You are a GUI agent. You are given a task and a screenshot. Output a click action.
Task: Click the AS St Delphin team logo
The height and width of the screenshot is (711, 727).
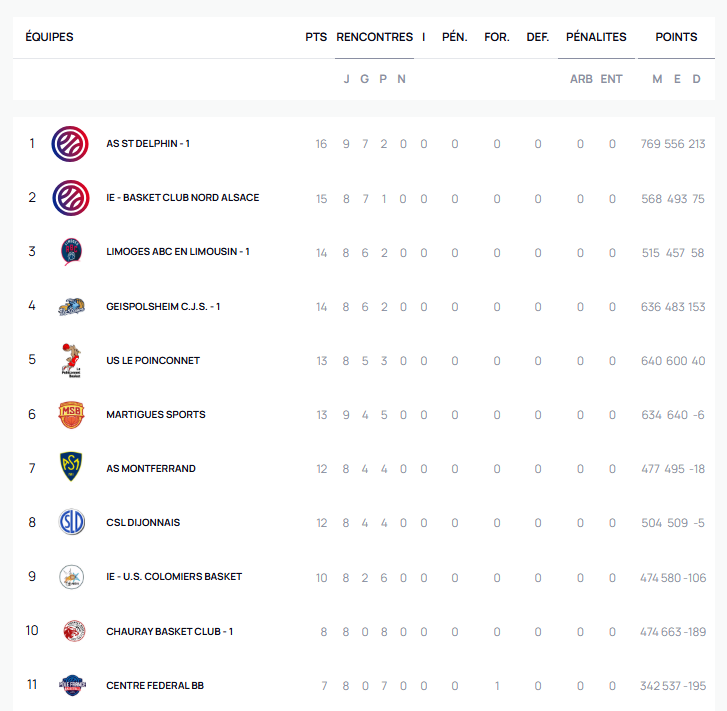click(x=70, y=144)
